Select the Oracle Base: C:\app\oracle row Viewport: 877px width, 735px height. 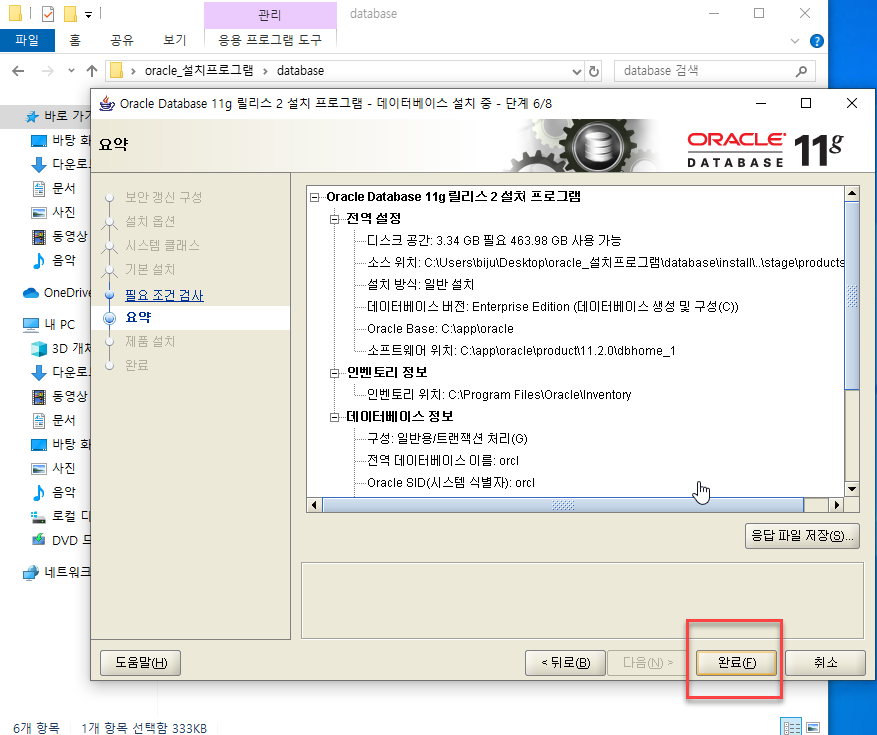tap(440, 329)
